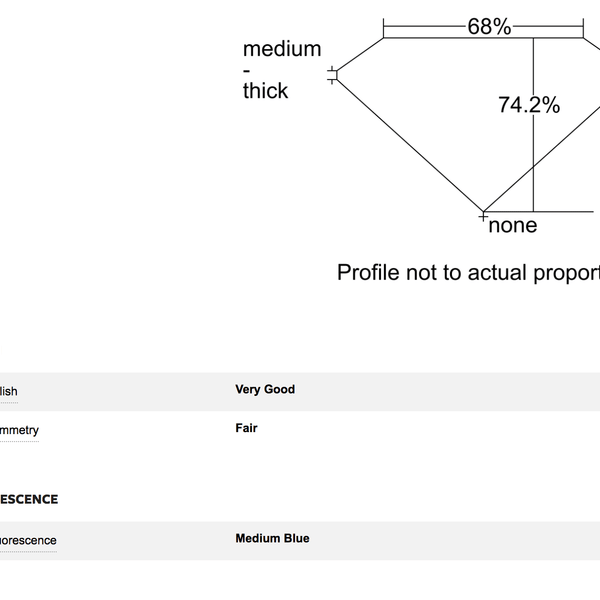Click the diamond profile's left pavilion edge
Viewport: 600px width, 600px height.
(x=410, y=145)
